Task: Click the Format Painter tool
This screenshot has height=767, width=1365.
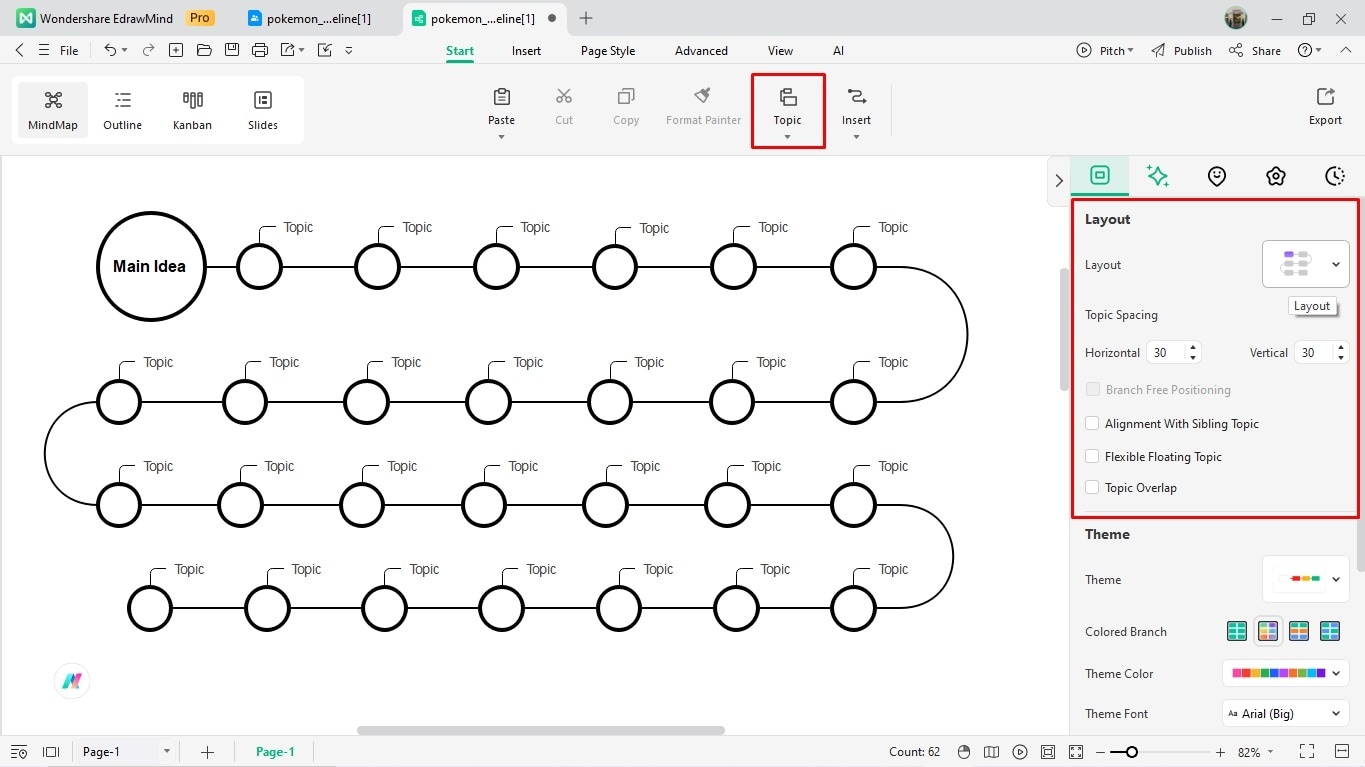Action: [703, 107]
